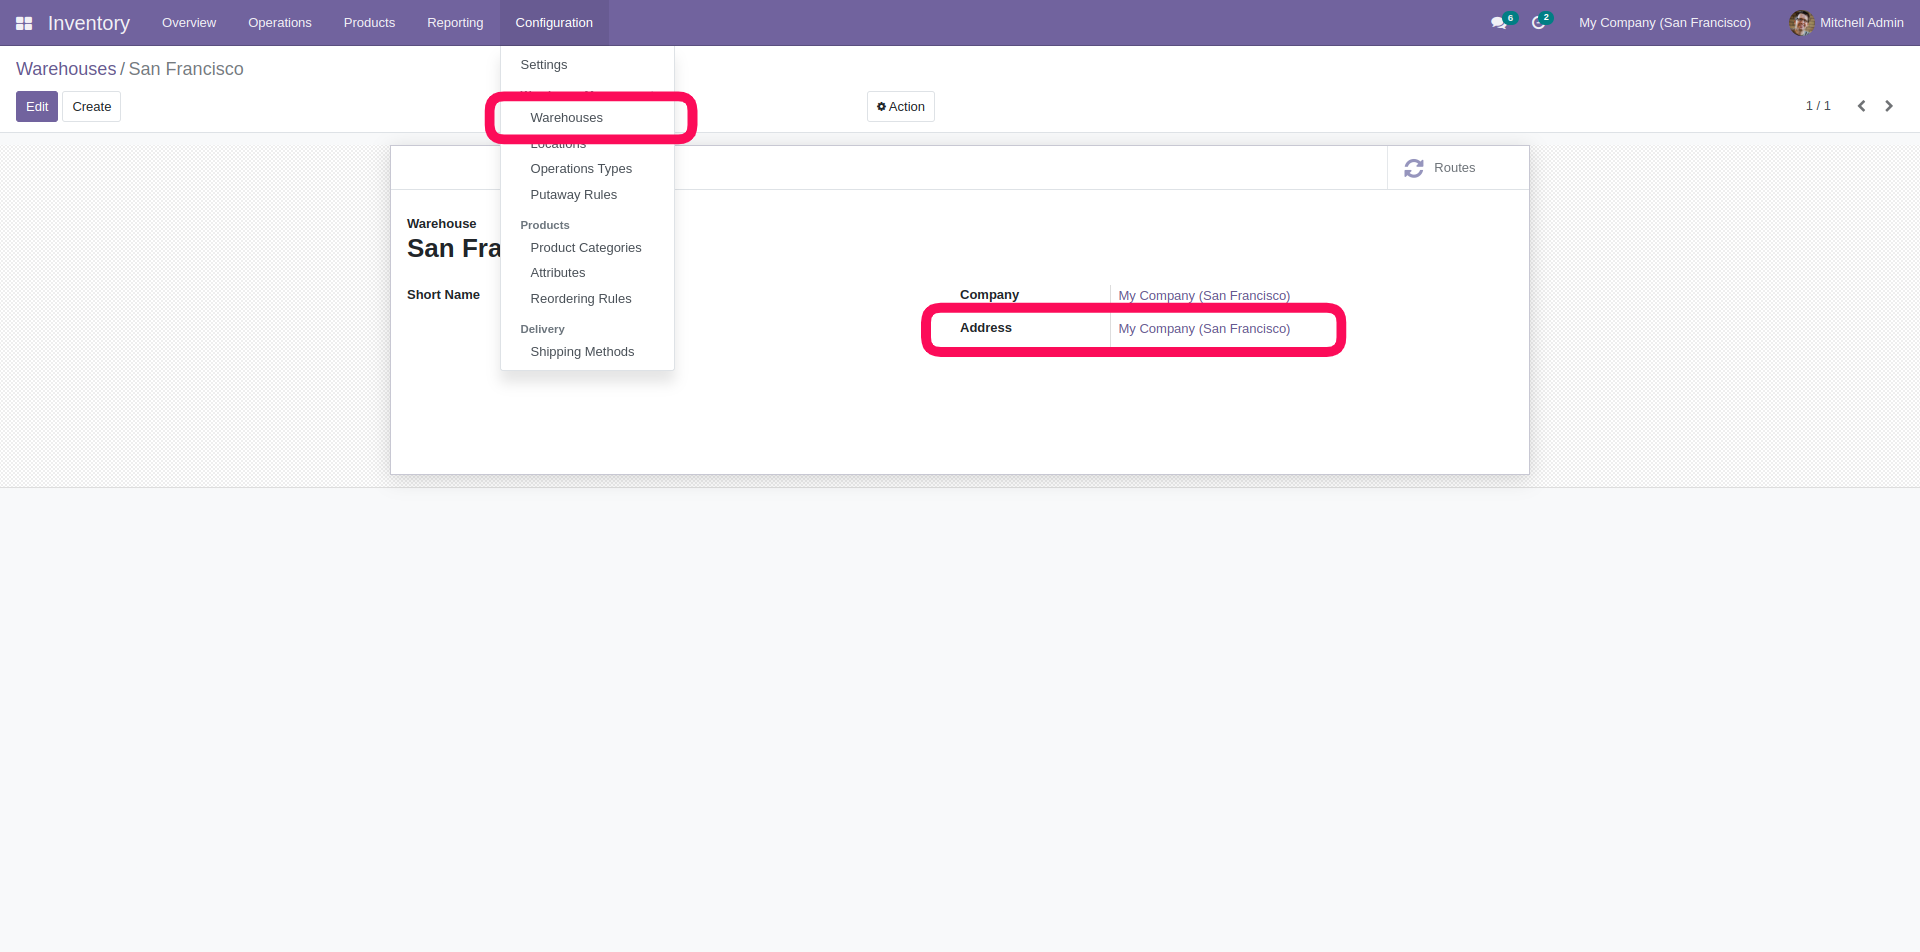The image size is (1920, 952).
Task: Follow the Address My Company link
Action: pos(1203,329)
